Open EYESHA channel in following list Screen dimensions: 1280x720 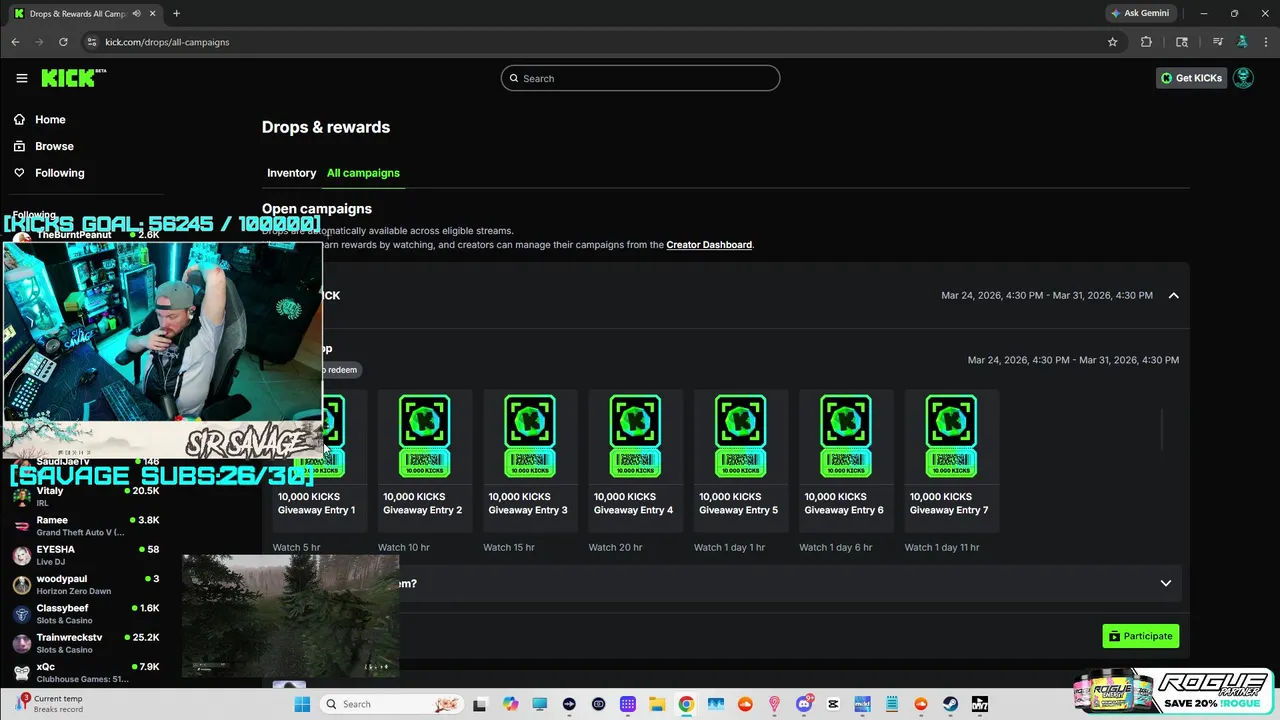[x=86, y=555]
